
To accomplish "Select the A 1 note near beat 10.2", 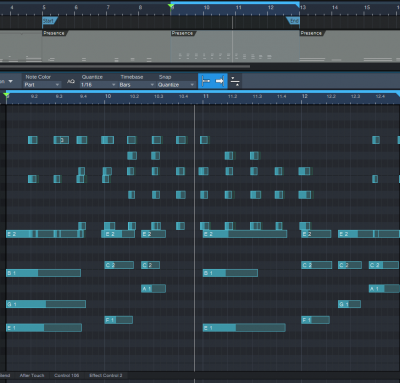I will pos(153,289).
